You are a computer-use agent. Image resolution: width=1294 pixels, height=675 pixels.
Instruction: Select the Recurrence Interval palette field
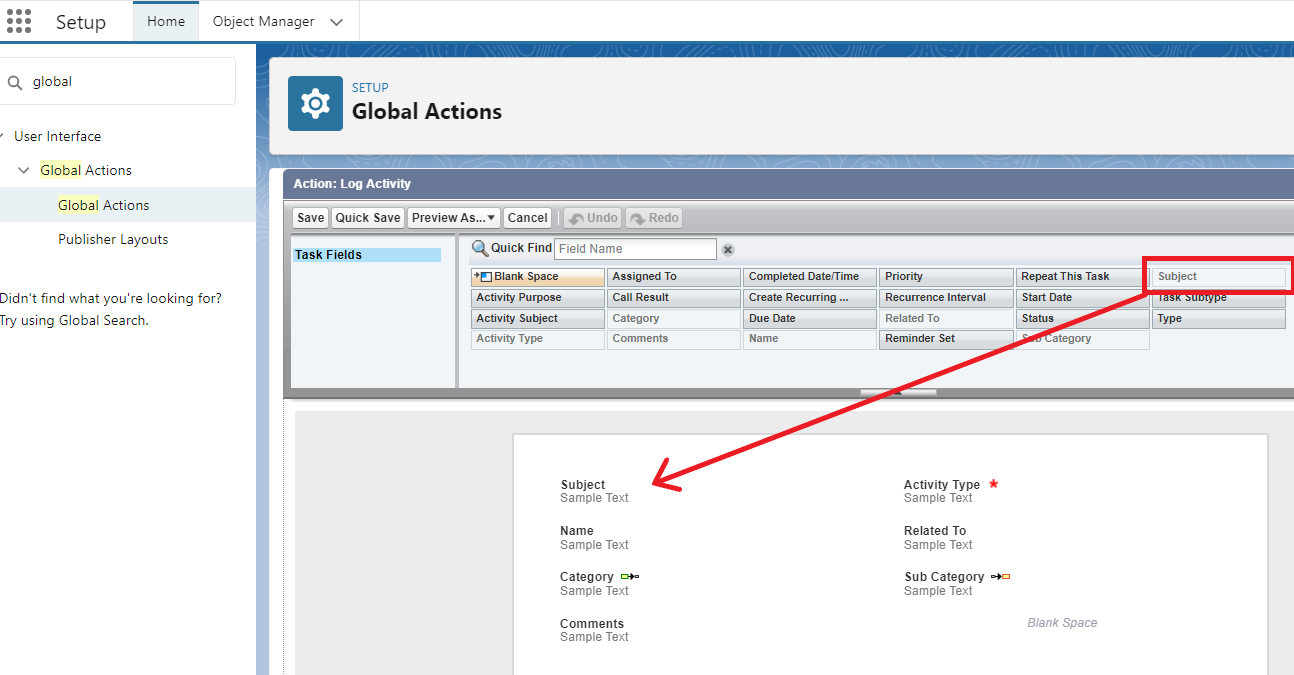[946, 298]
